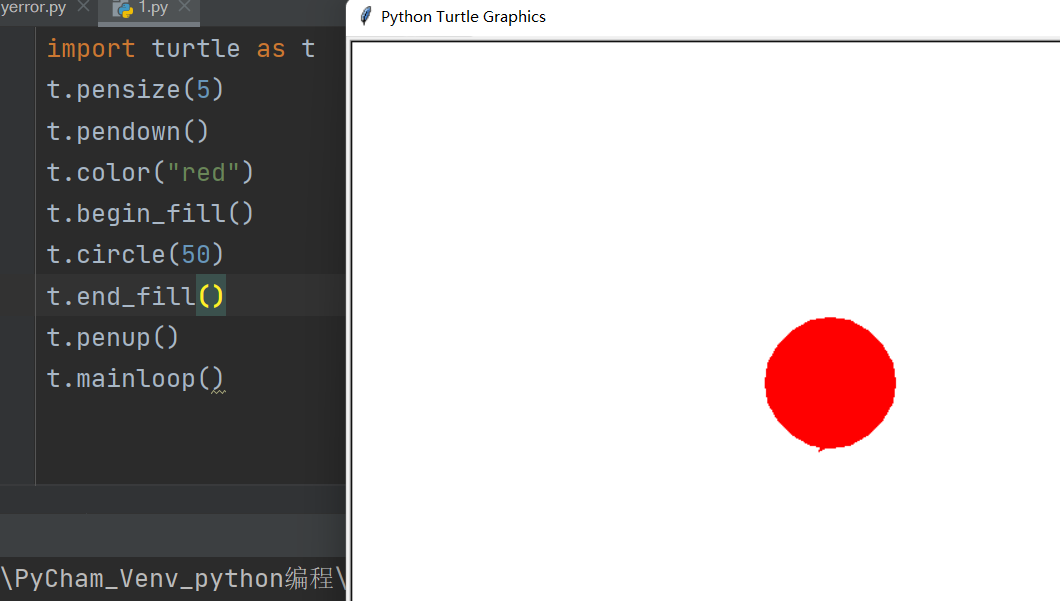Close the yerror.py tab with its X icon

coord(84,6)
